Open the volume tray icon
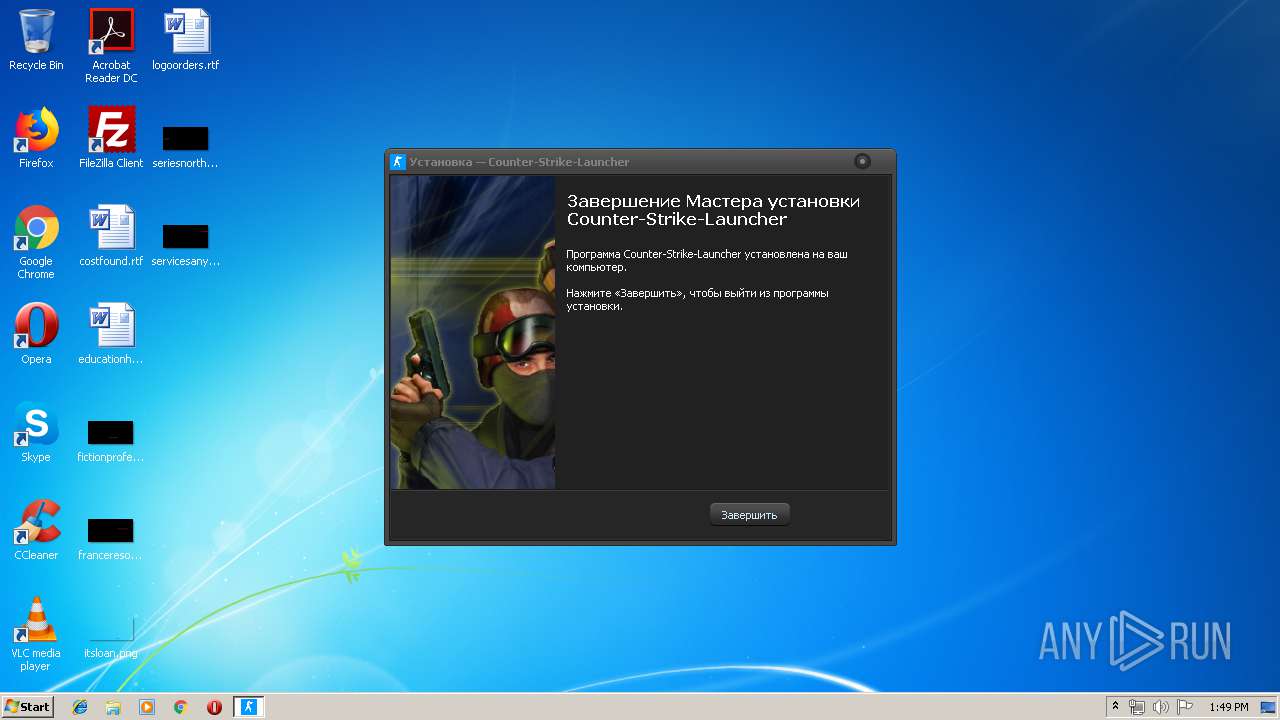Image resolution: width=1280 pixels, height=720 pixels. point(1161,707)
